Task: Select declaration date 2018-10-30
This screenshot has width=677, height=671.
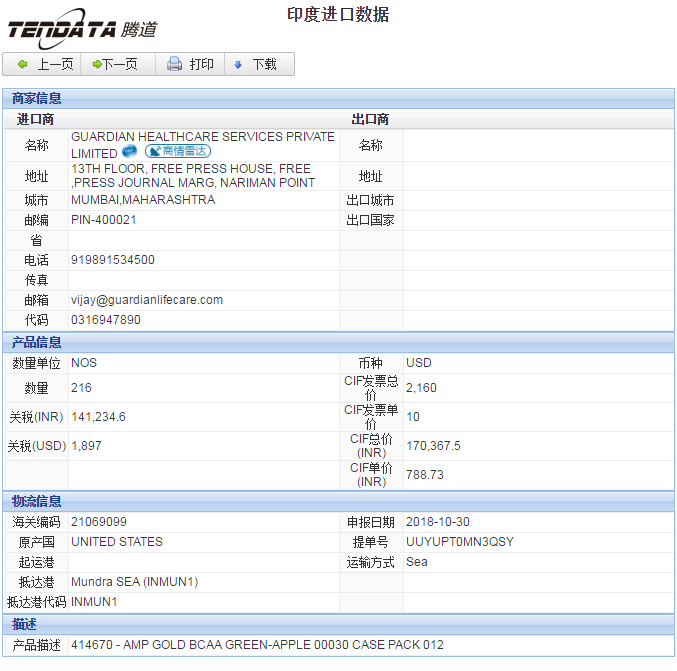Action: click(x=438, y=522)
